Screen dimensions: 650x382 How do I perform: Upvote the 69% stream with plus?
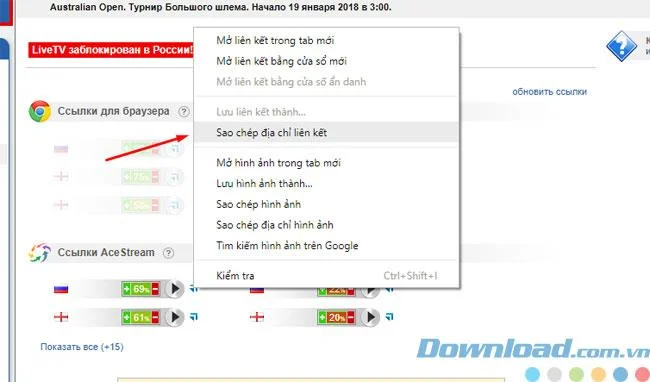tap(126, 289)
